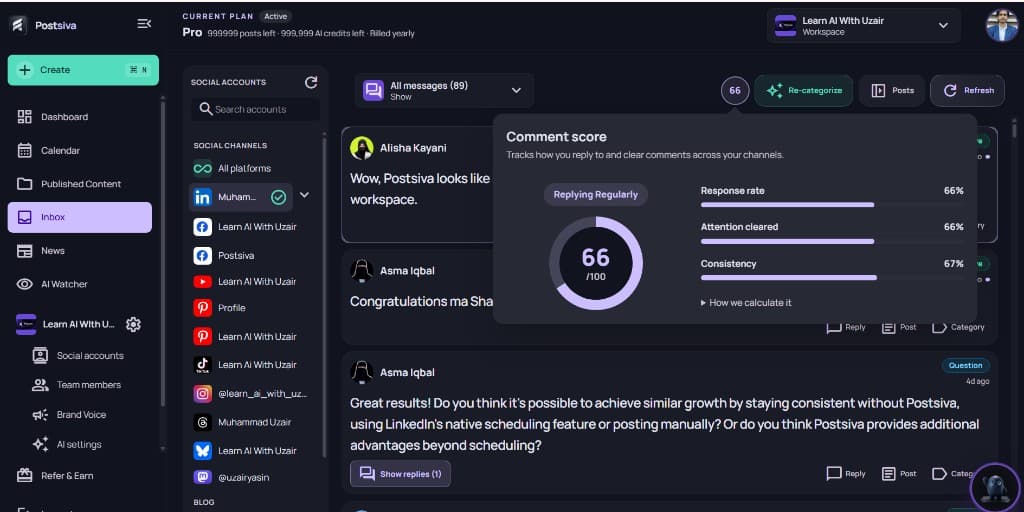Refresh the social accounts list icon
Viewport: 1024px width, 512px height.
coord(311,82)
